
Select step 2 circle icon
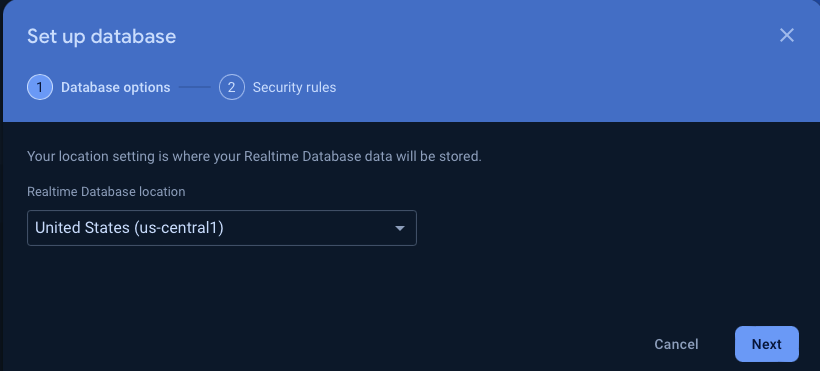click(232, 87)
